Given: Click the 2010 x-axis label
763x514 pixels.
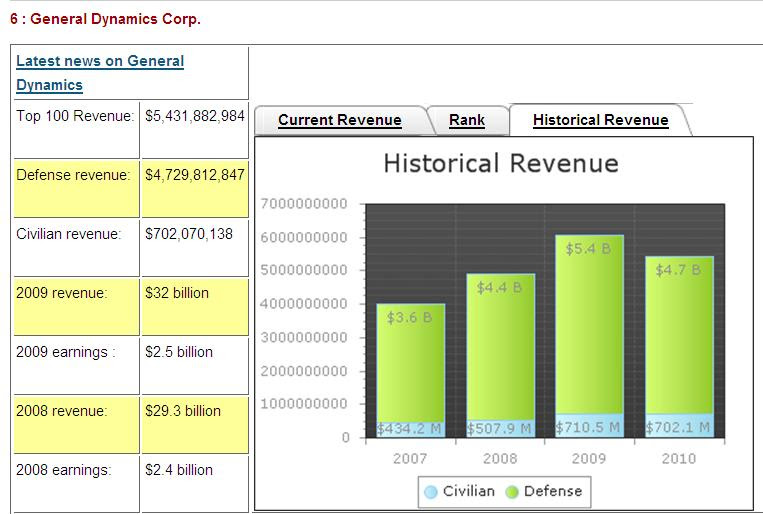Looking at the screenshot, I should coord(679,459).
